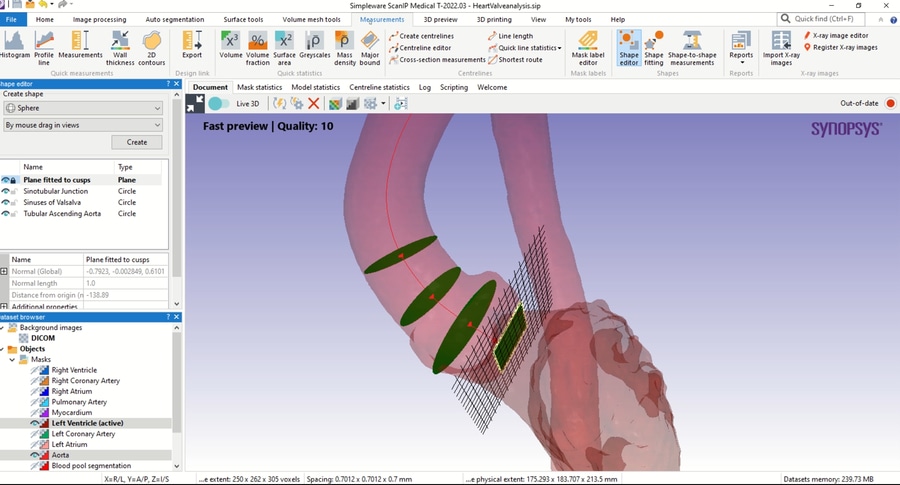Click the Shortest route button
Screen dimensions: 900x485
(x=515, y=60)
